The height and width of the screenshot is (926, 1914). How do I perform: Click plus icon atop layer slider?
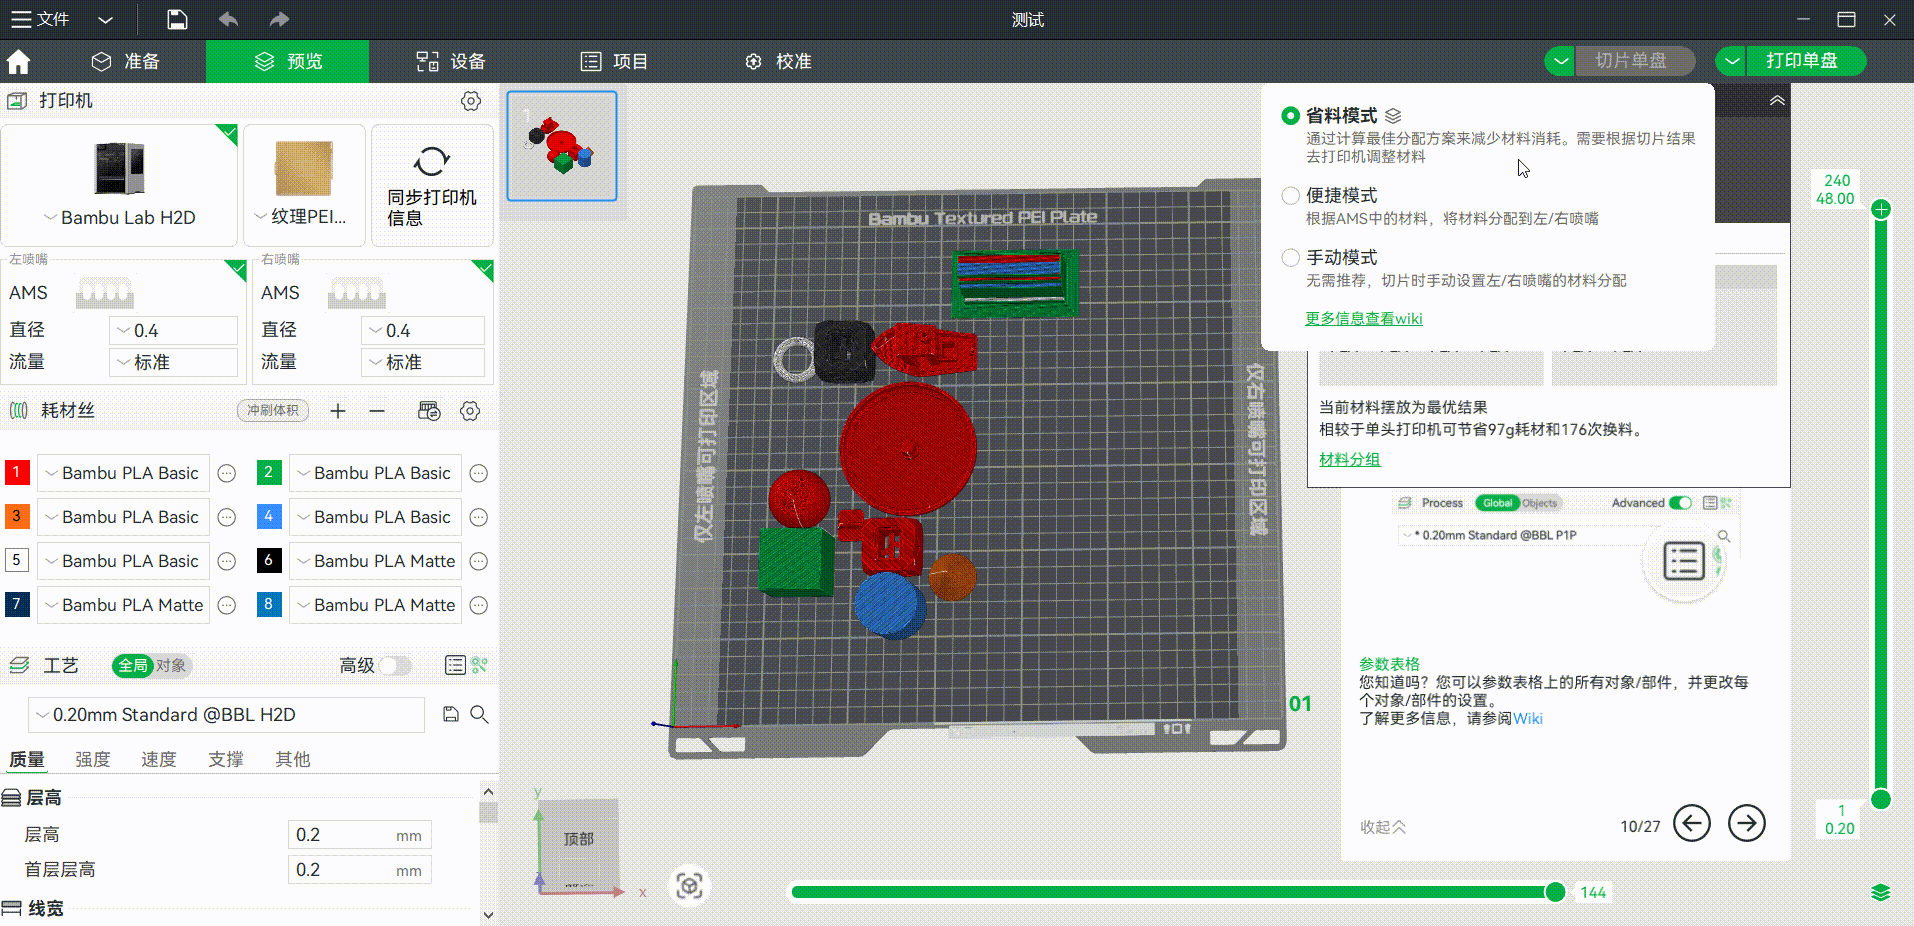pos(1881,209)
